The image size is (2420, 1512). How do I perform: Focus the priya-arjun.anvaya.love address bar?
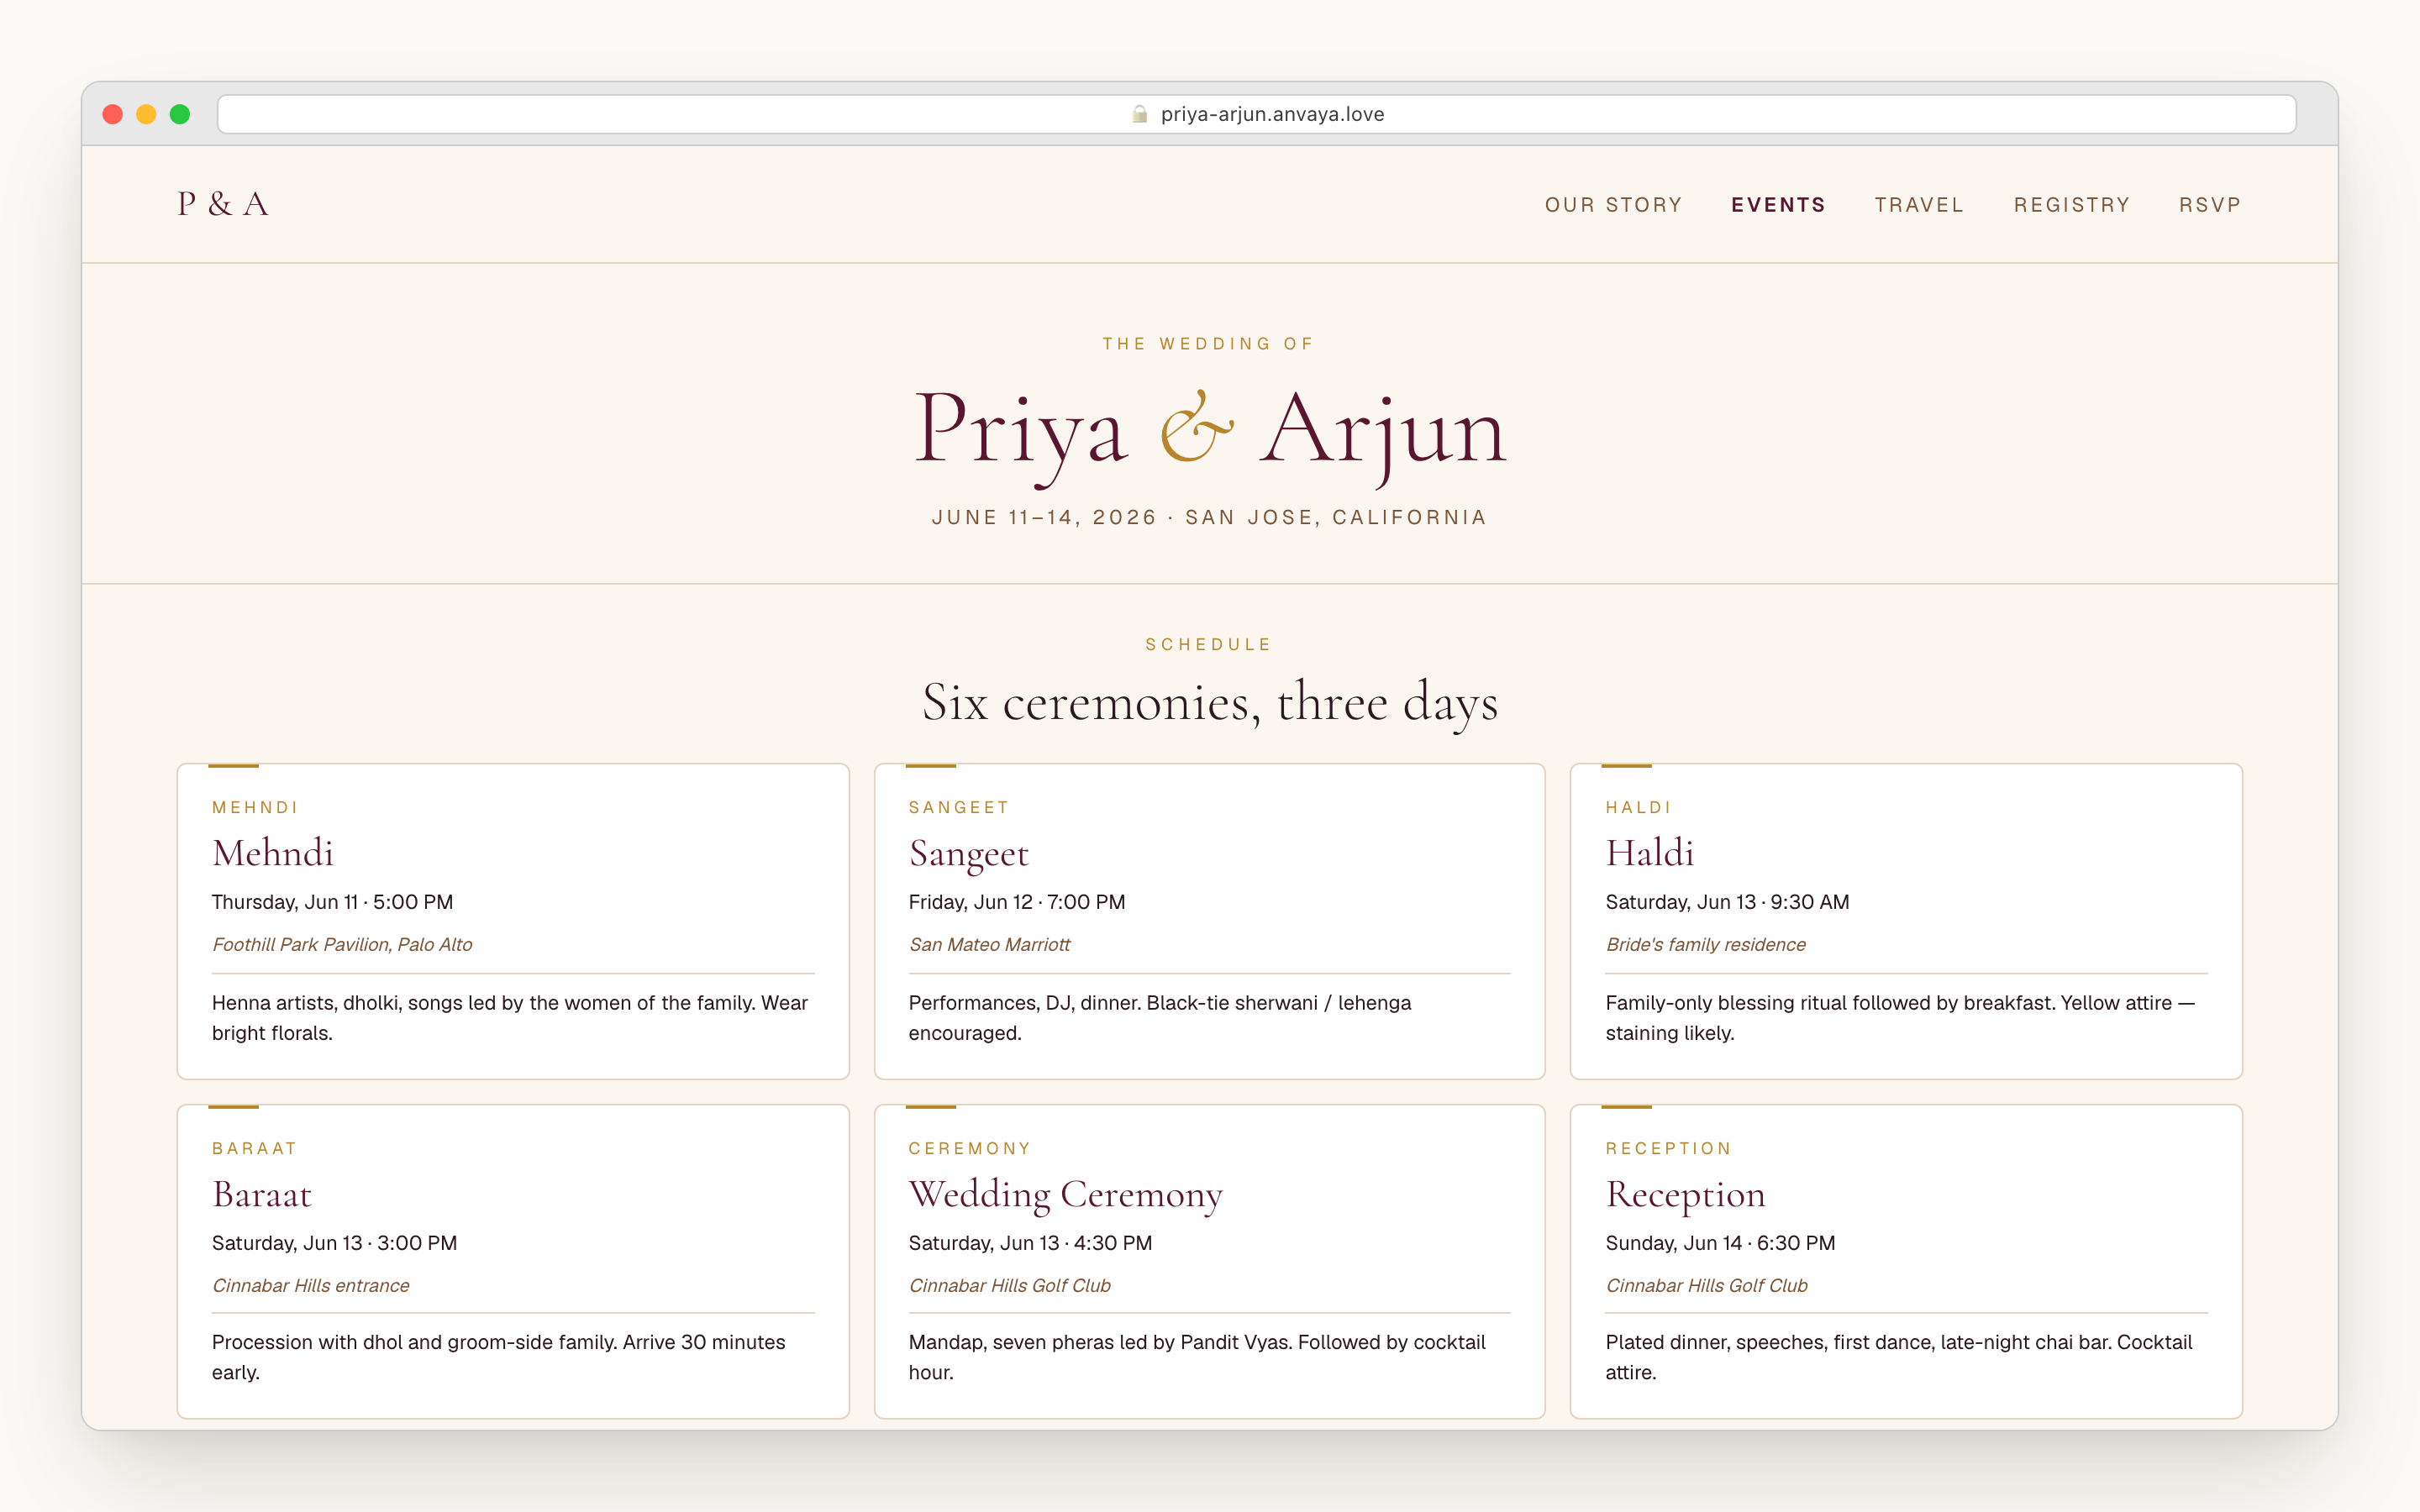(1256, 114)
